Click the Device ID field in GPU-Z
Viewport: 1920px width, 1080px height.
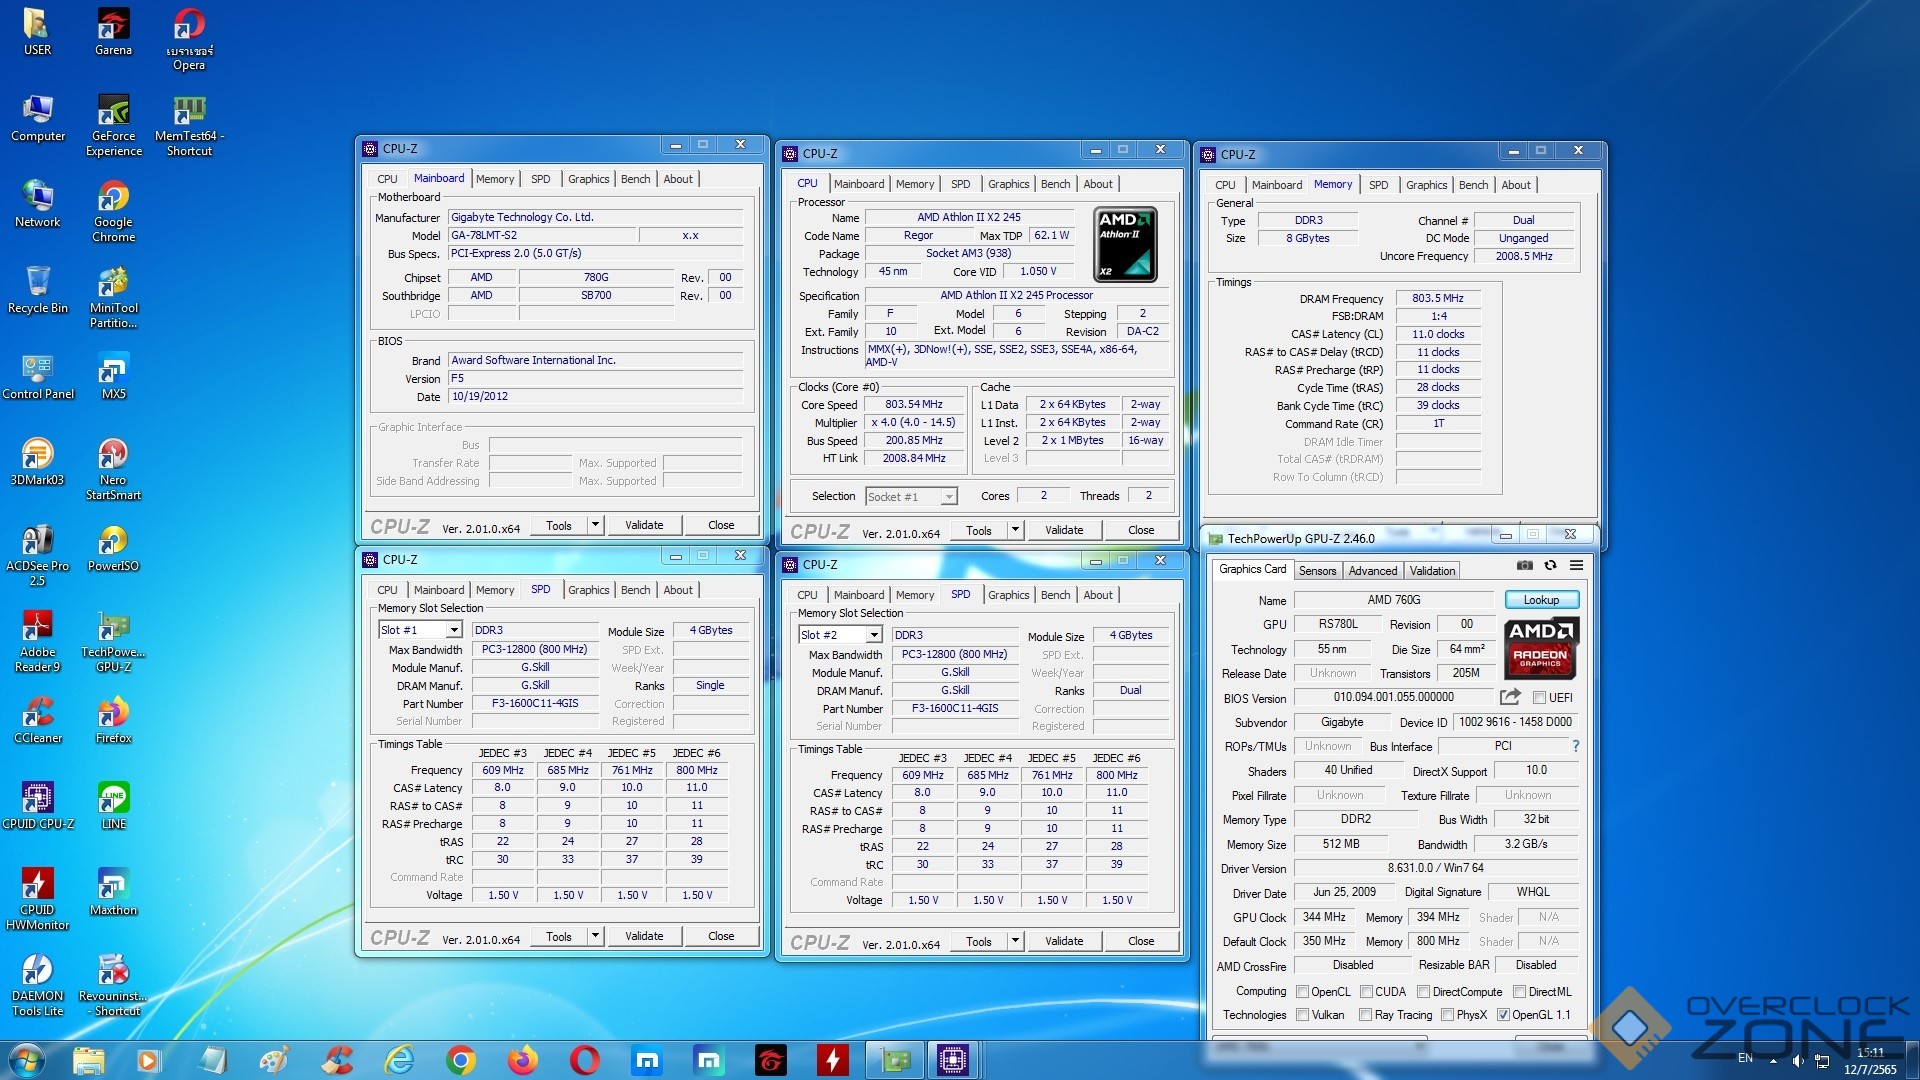[1514, 722]
